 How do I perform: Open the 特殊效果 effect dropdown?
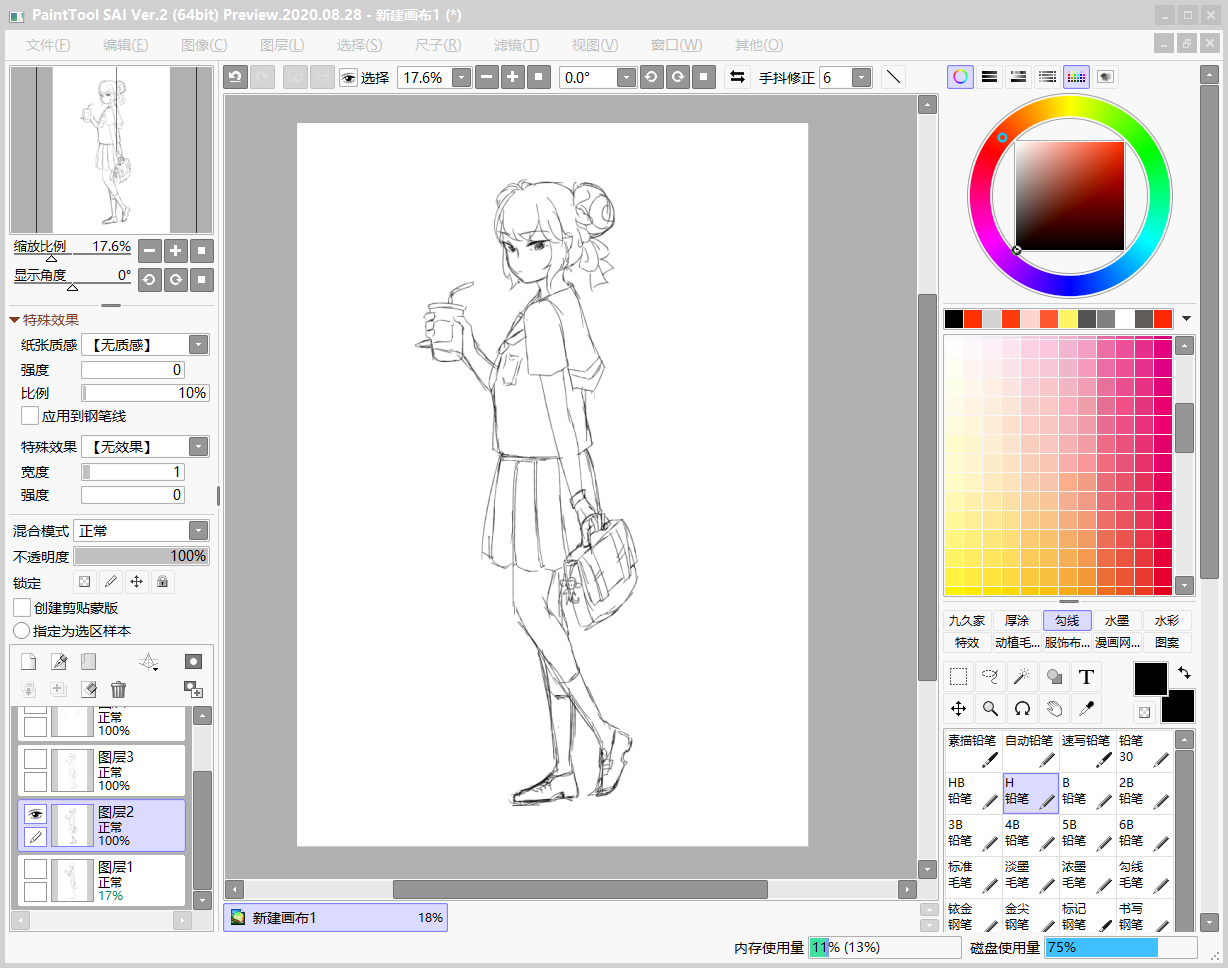(x=199, y=447)
